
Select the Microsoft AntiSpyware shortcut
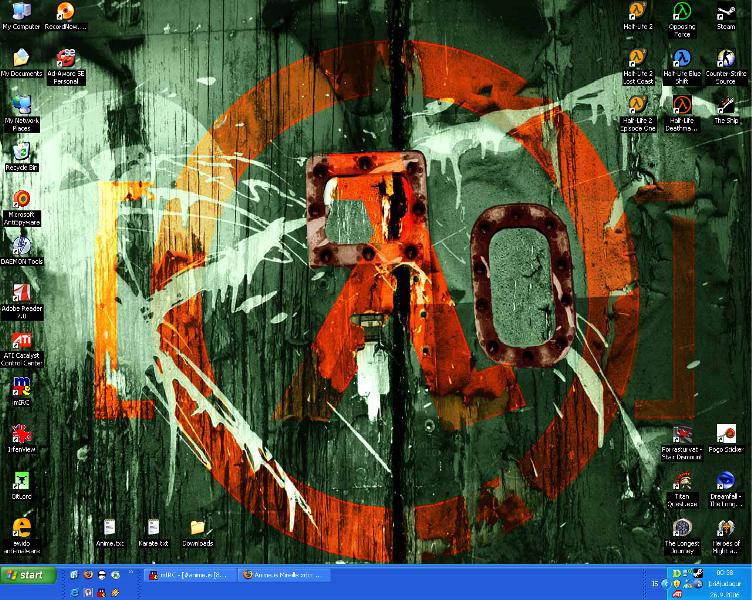pyautogui.click(x=21, y=208)
